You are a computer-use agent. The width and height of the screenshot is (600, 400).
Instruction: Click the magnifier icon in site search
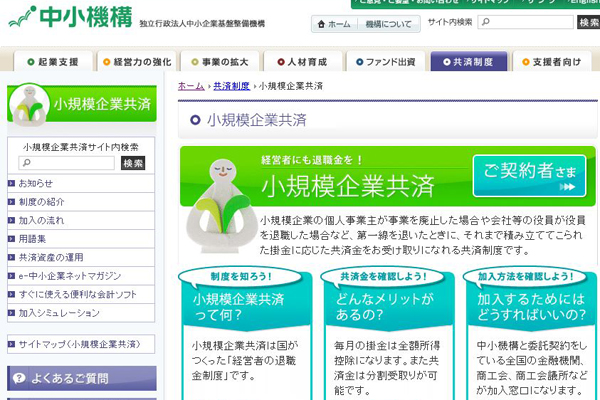pyautogui.click(x=486, y=22)
